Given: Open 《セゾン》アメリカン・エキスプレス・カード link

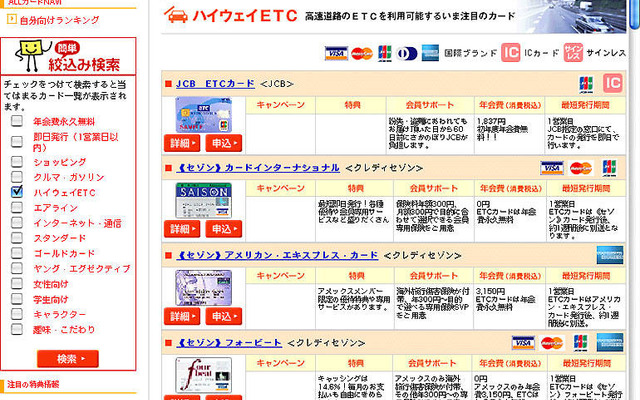Looking at the screenshot, I should (277, 255).
